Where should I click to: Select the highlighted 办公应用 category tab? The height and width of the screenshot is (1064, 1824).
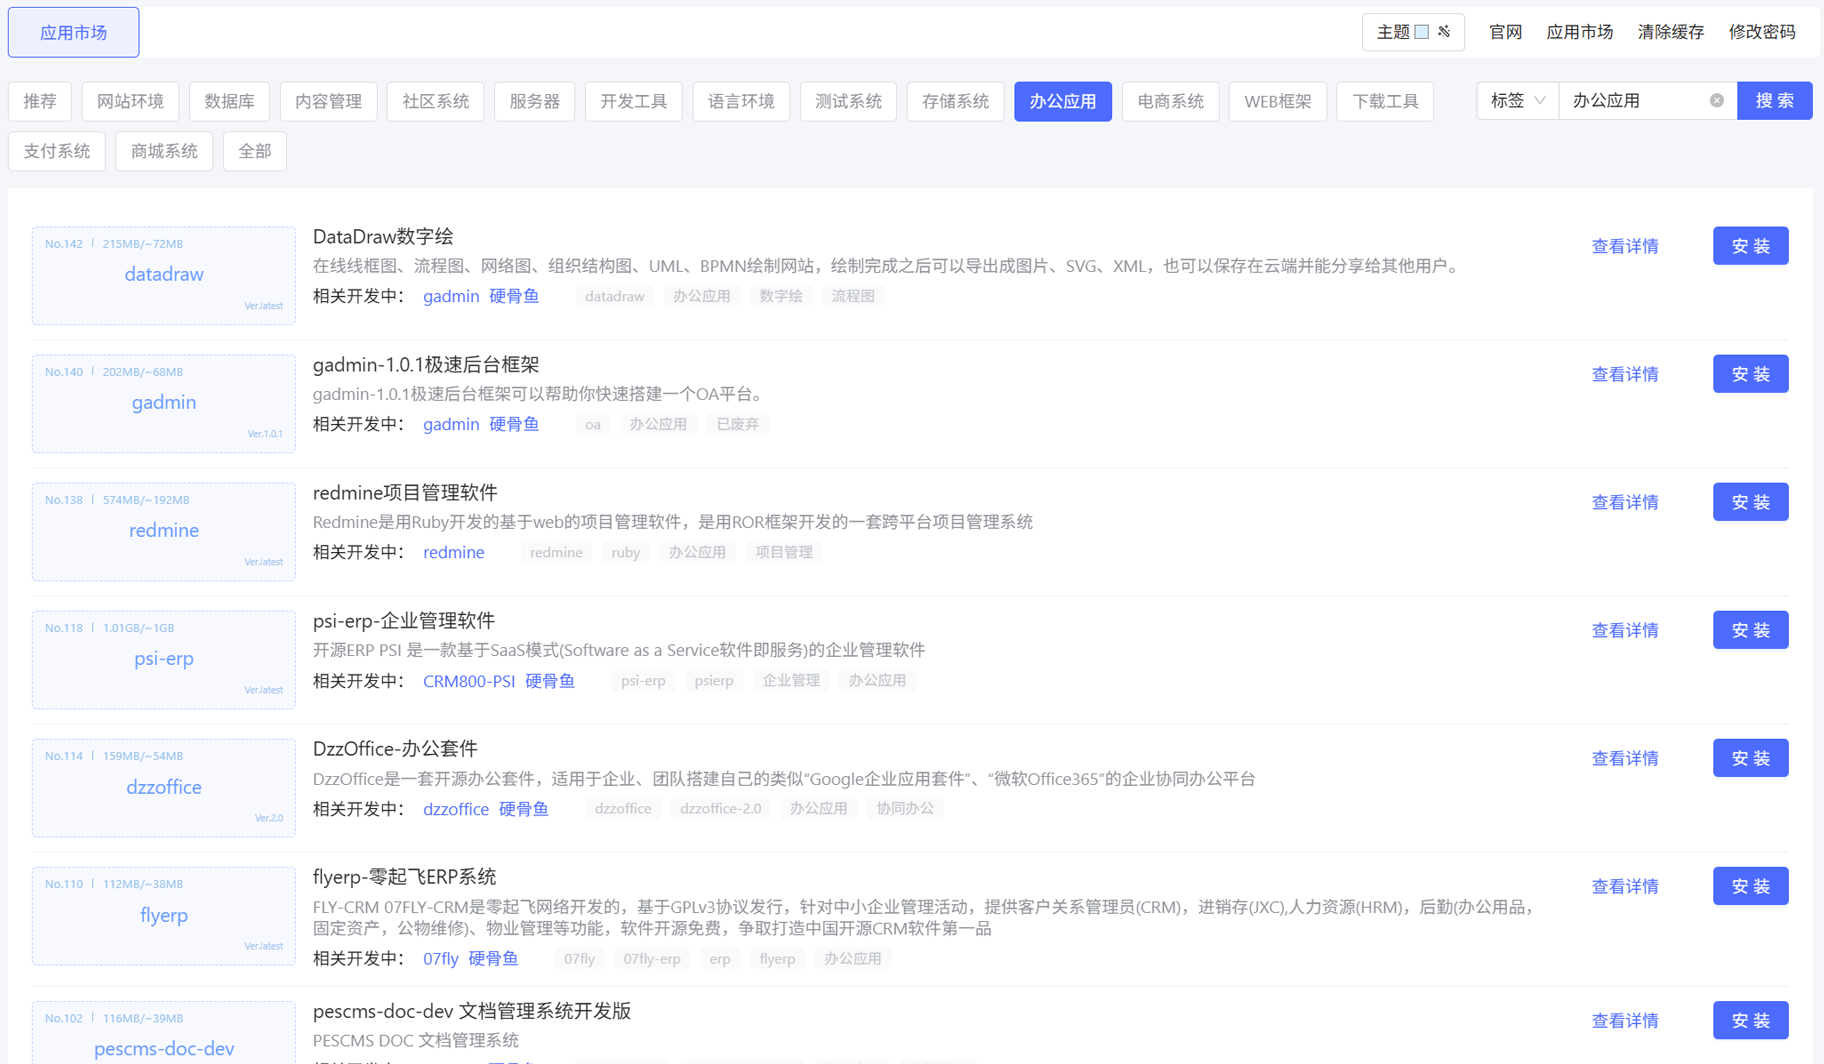tap(1063, 101)
